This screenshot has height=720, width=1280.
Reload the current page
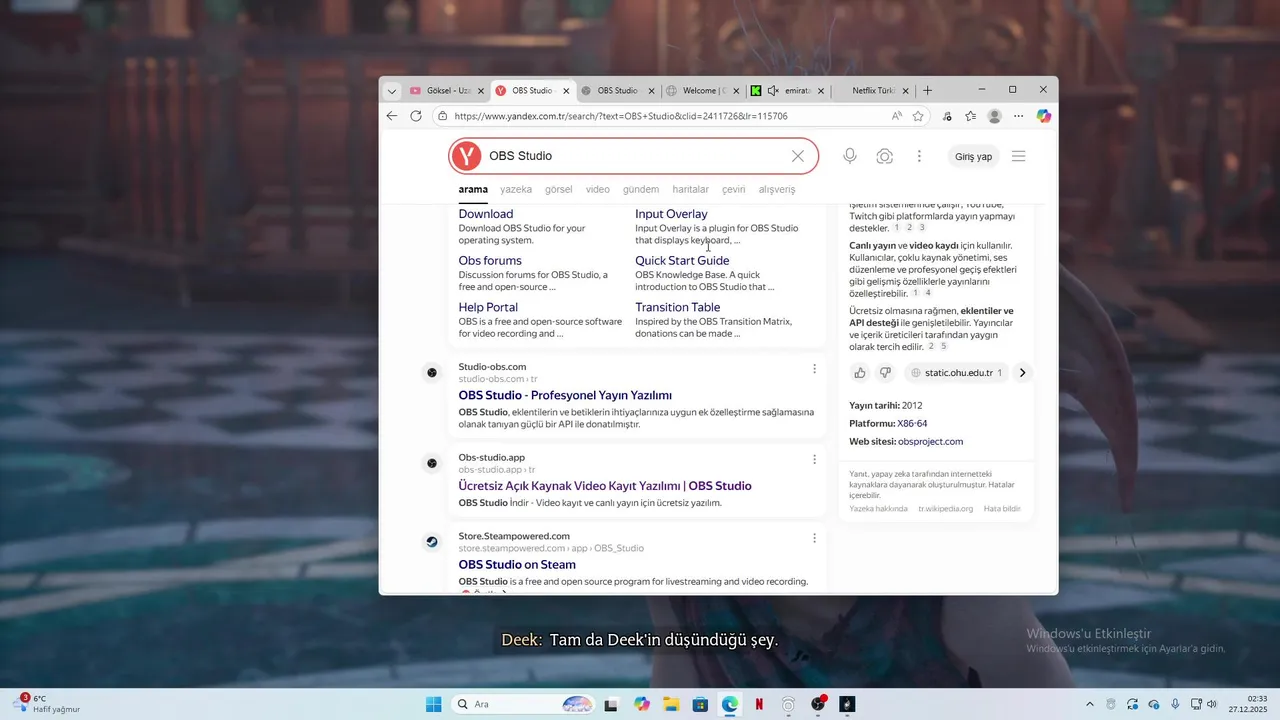pos(416,116)
